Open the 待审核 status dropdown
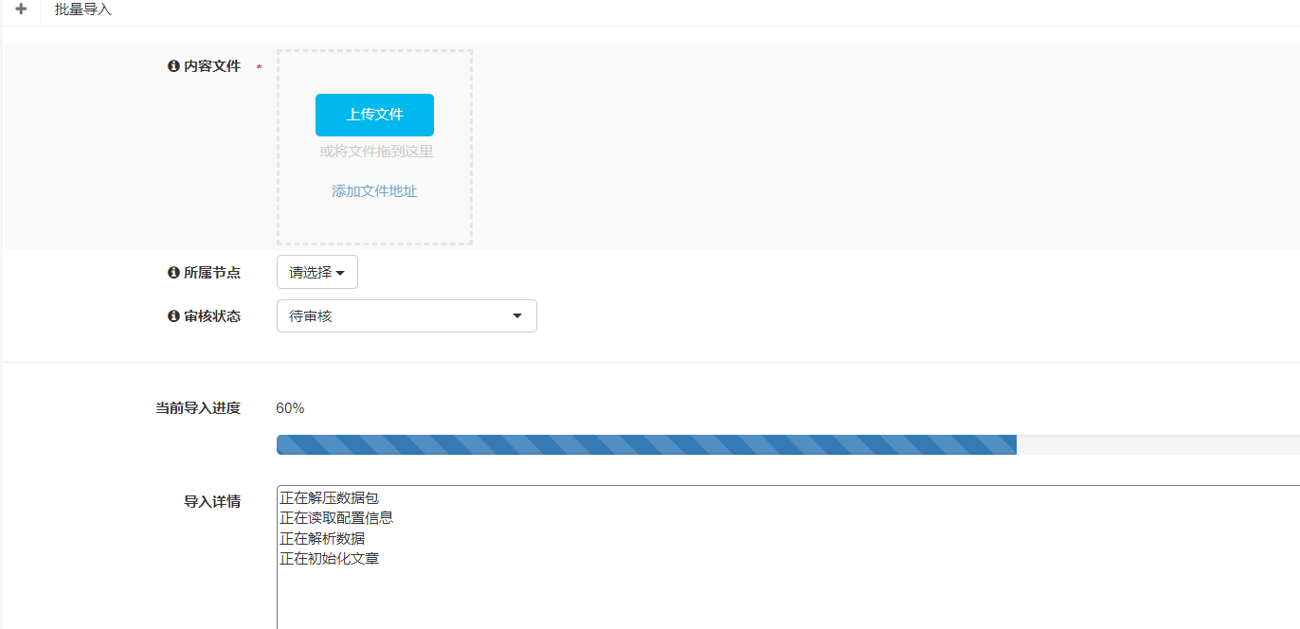1300x629 pixels. click(x=406, y=316)
